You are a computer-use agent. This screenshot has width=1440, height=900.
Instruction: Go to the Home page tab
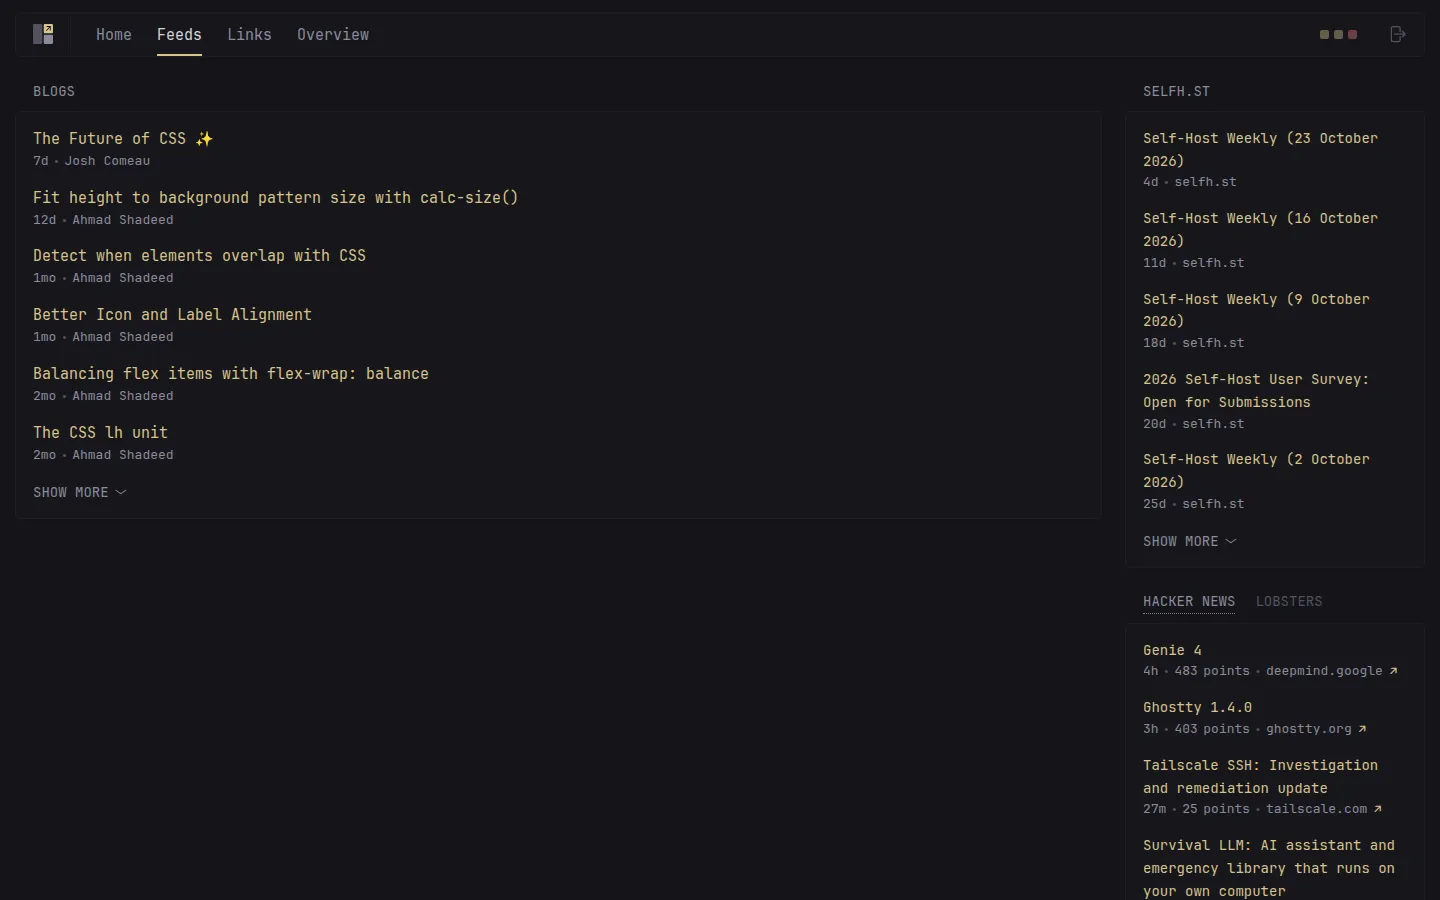pos(114,34)
